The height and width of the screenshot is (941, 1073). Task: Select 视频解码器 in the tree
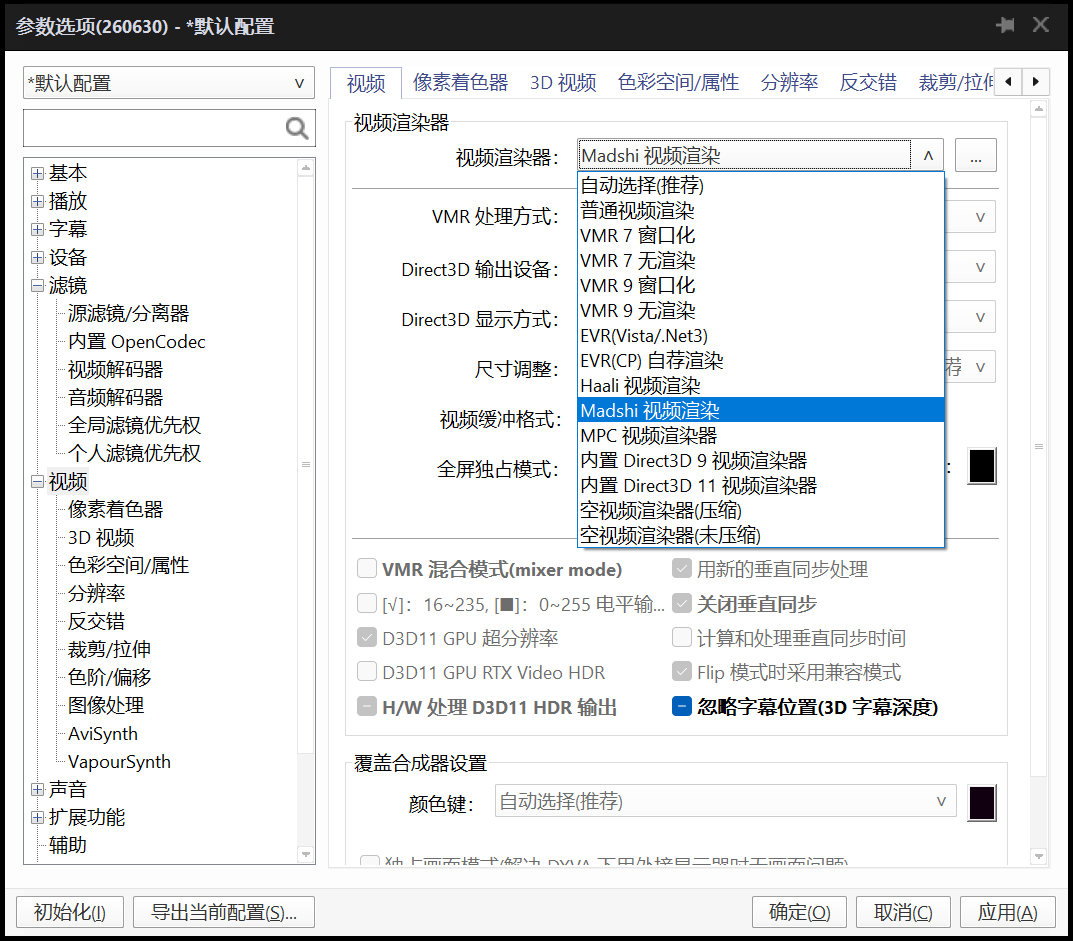[x=115, y=370]
